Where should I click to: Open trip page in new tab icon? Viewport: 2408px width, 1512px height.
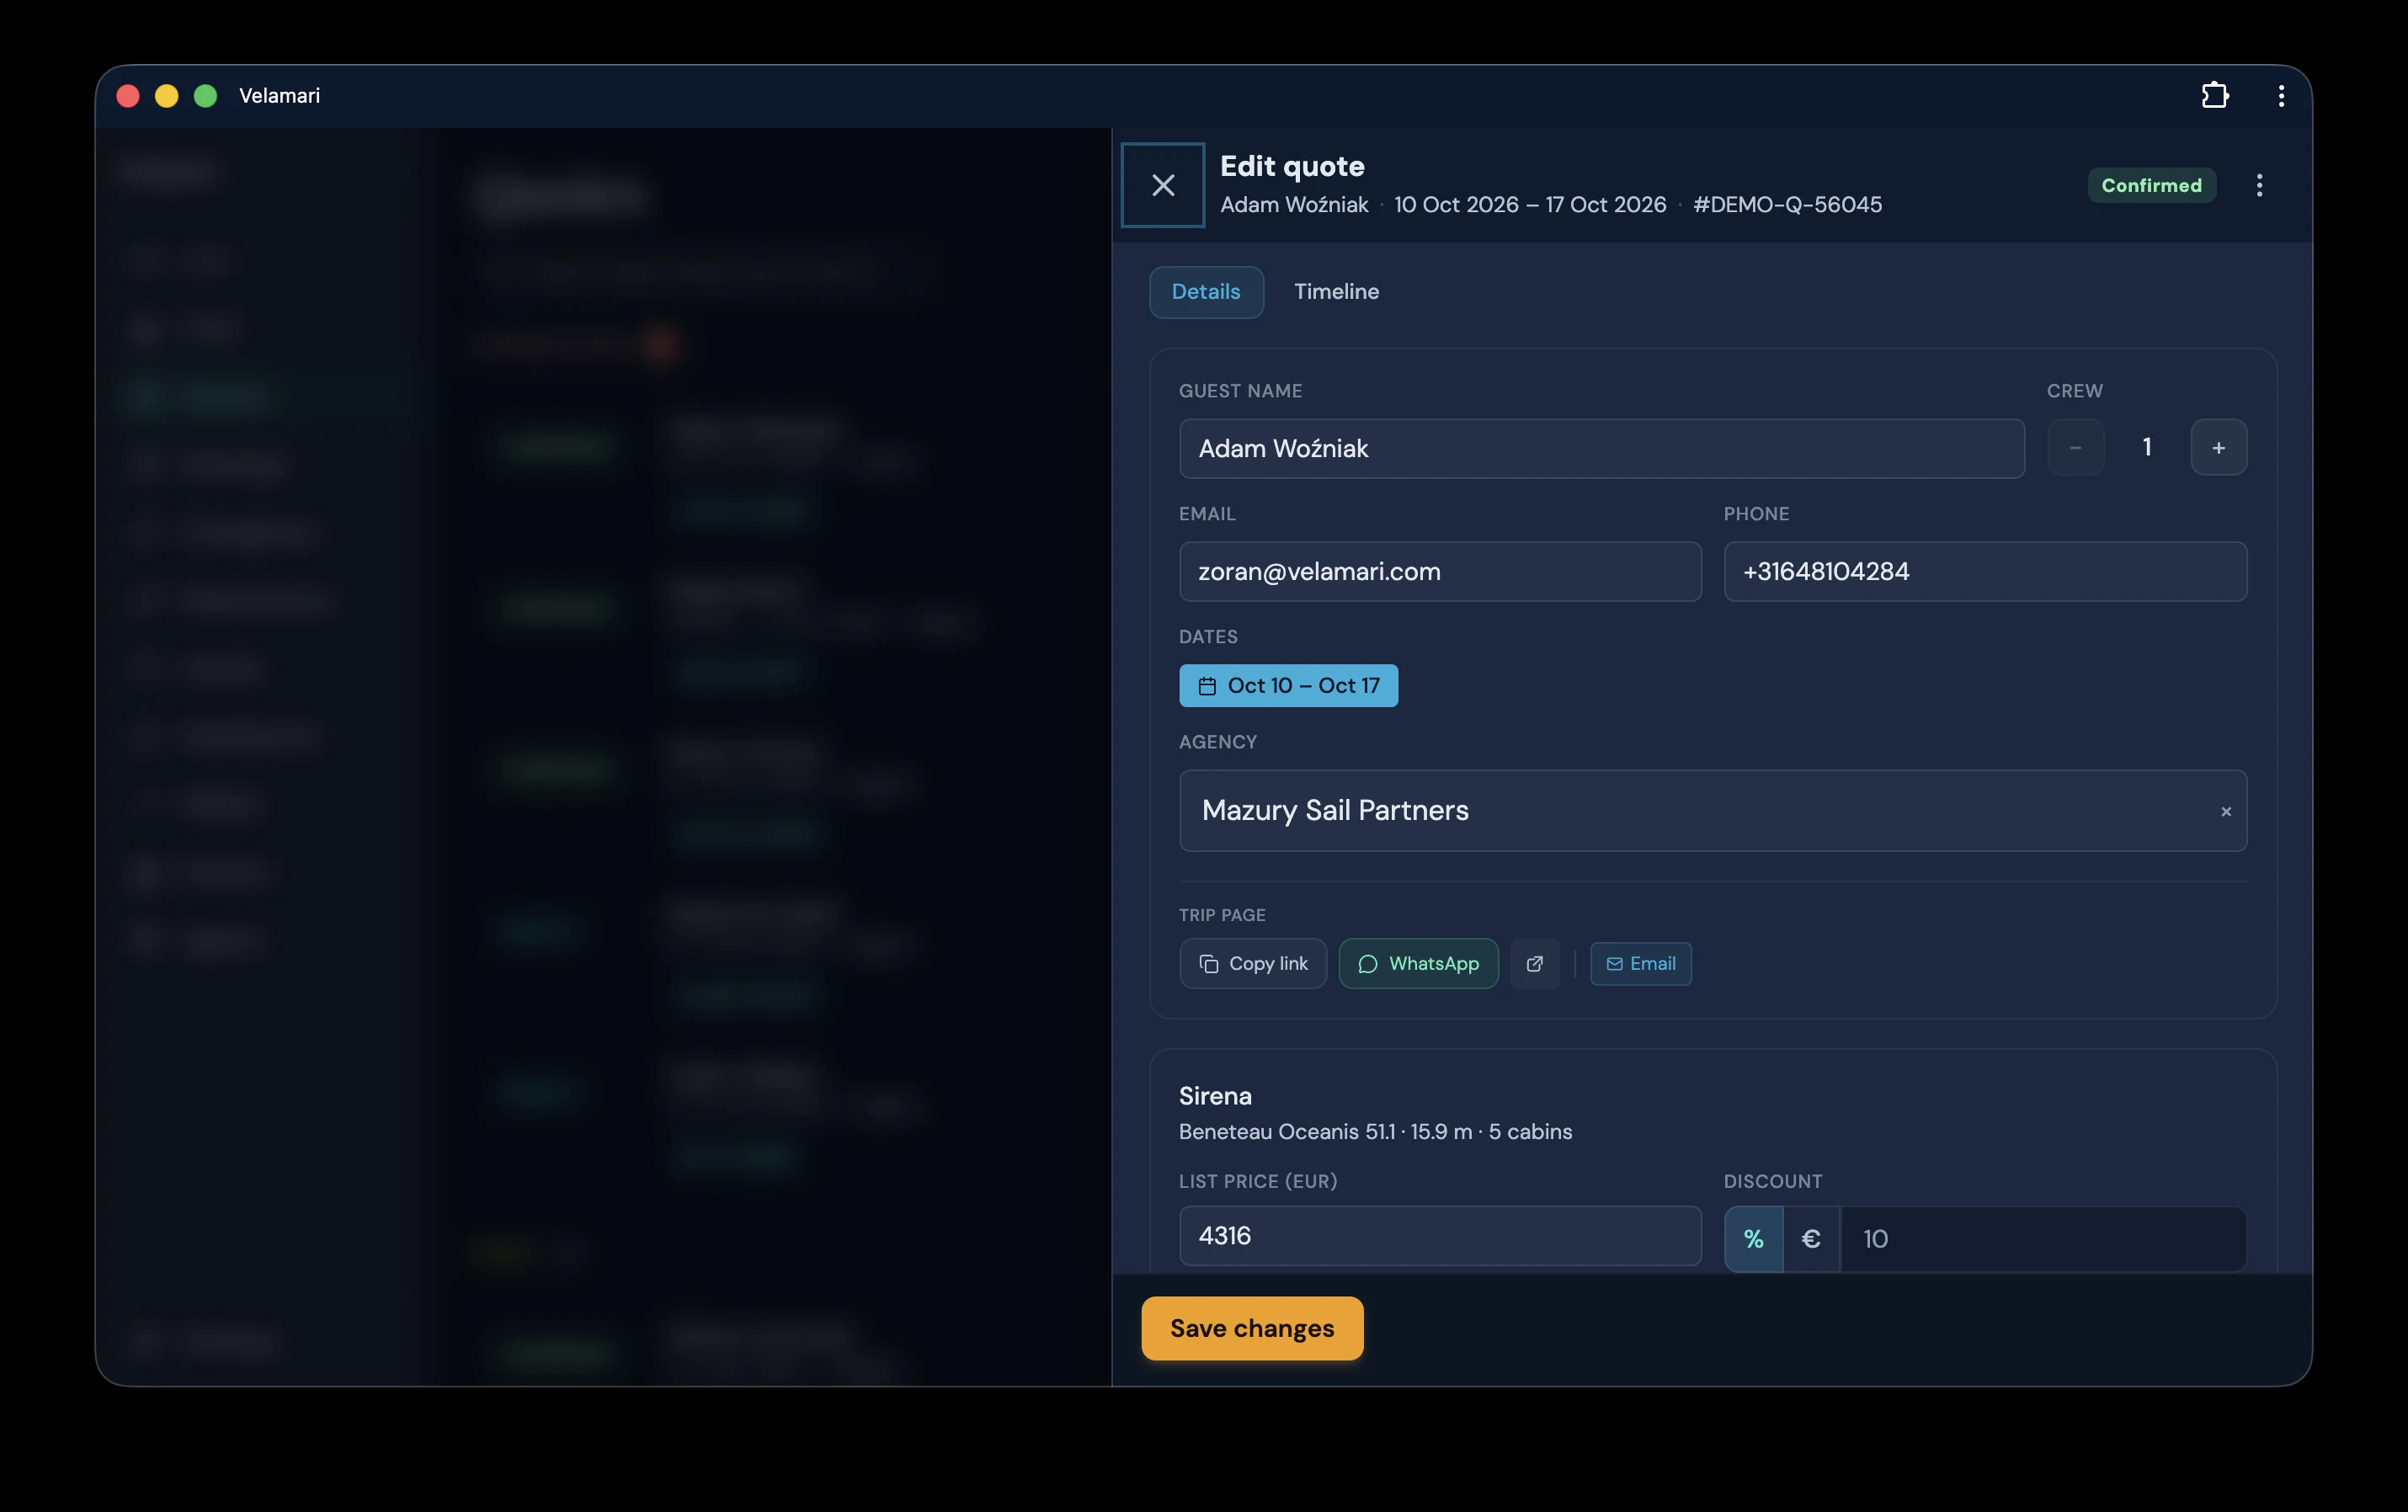pyautogui.click(x=1534, y=964)
